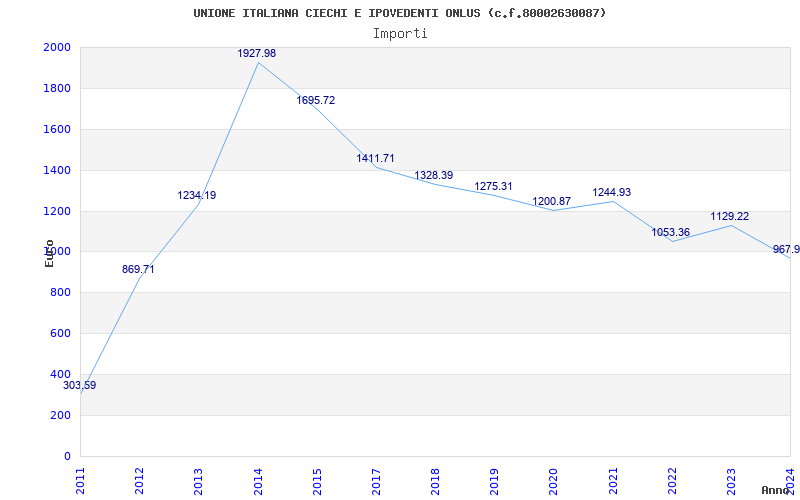The width and height of the screenshot is (800, 500).
Task: Select the 1328.39 data label
Action: click(x=434, y=176)
